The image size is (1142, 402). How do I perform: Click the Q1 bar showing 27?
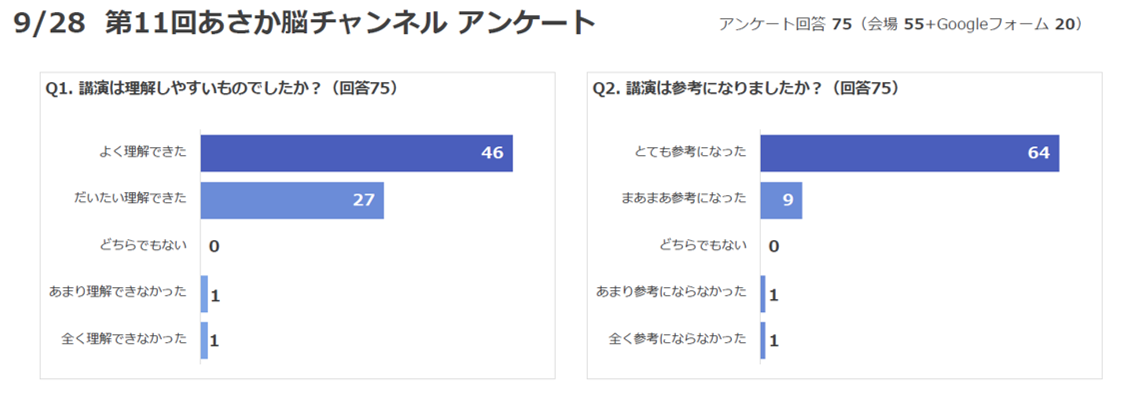[x=292, y=200]
